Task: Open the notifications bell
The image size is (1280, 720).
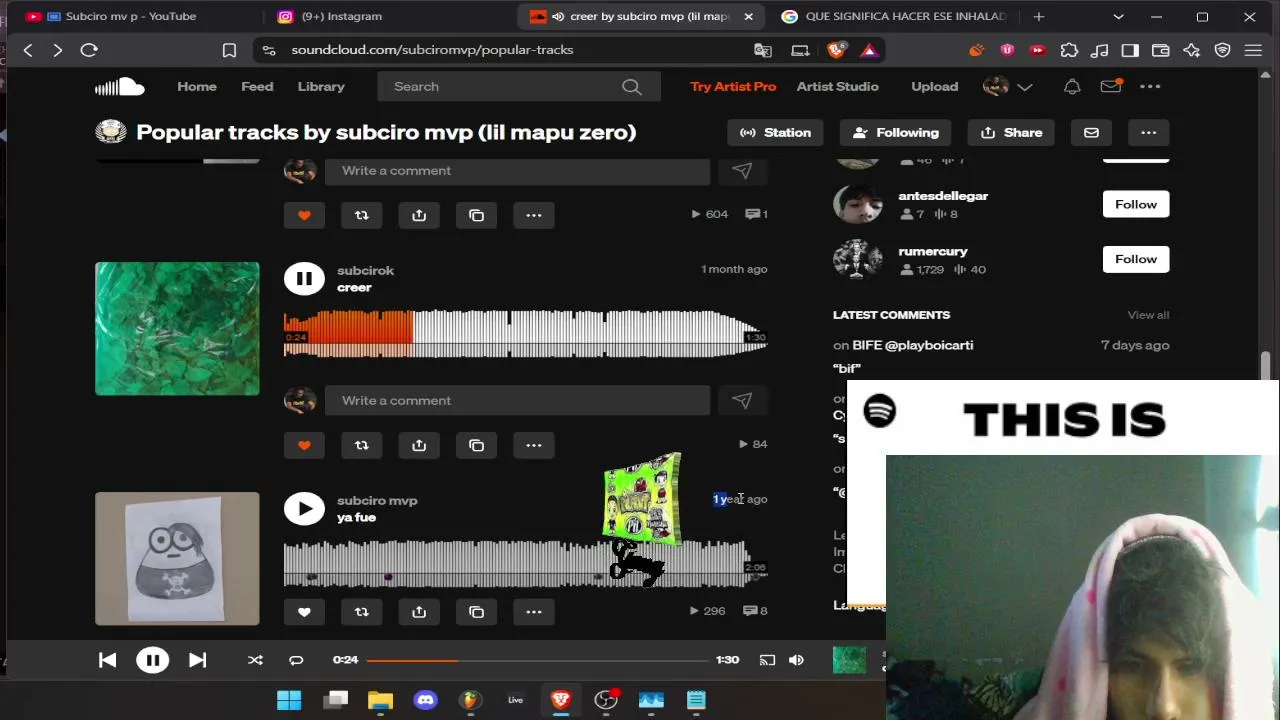Action: pos(1072,87)
